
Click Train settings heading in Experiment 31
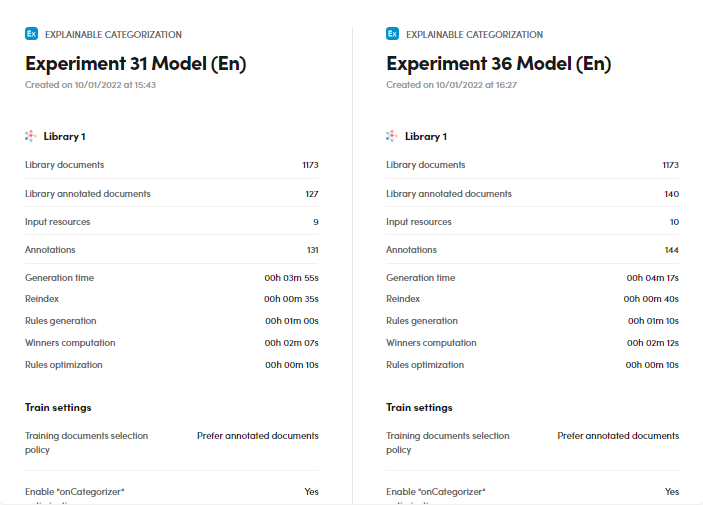coord(58,408)
